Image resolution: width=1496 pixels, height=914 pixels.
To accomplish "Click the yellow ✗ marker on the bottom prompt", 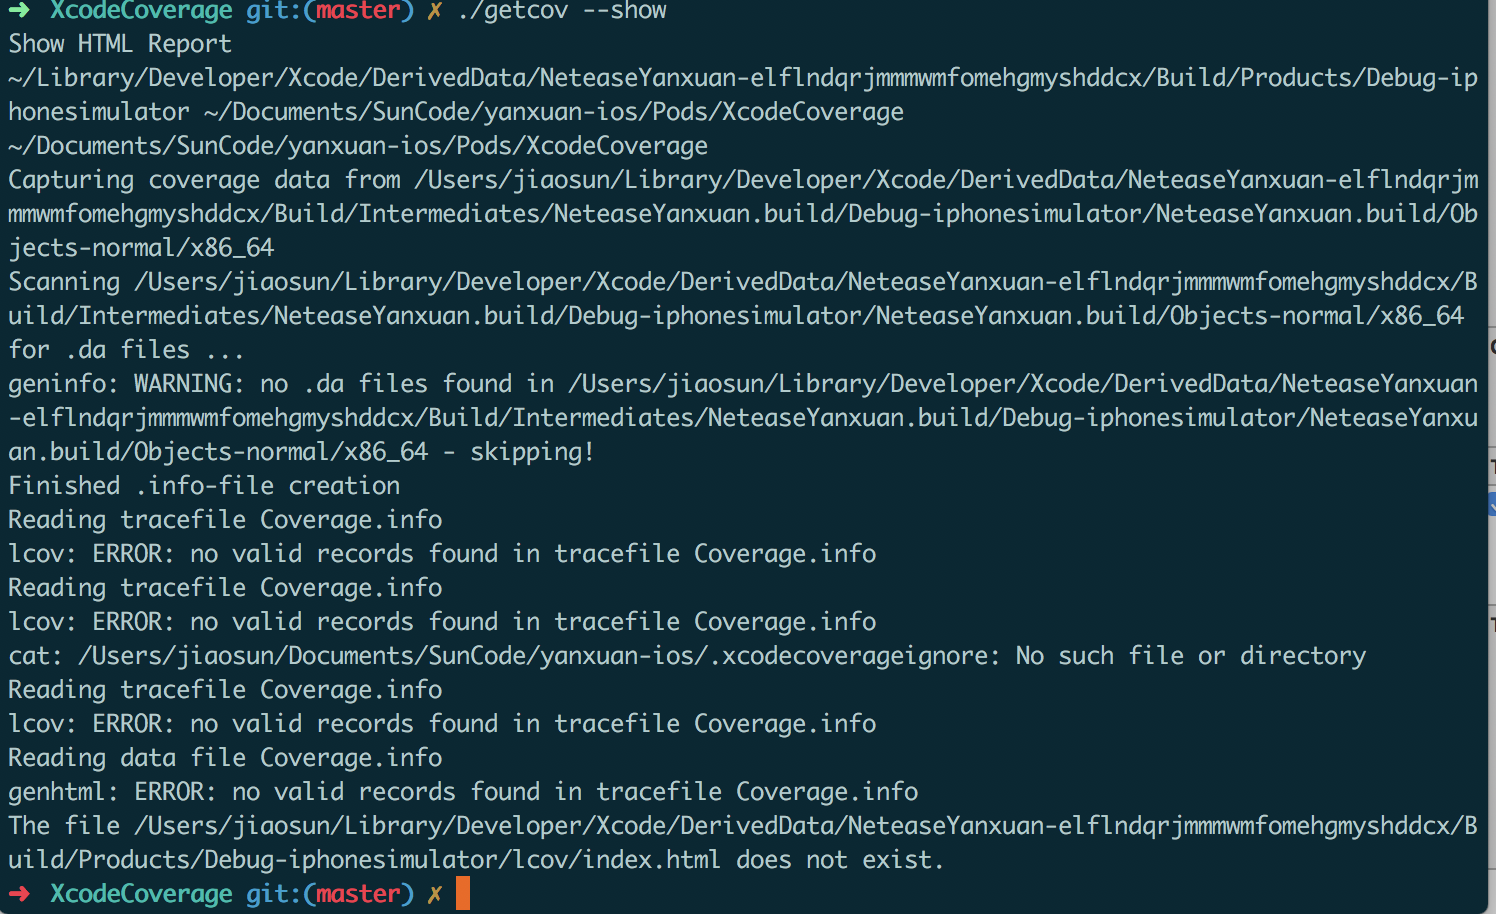I will 434,894.
